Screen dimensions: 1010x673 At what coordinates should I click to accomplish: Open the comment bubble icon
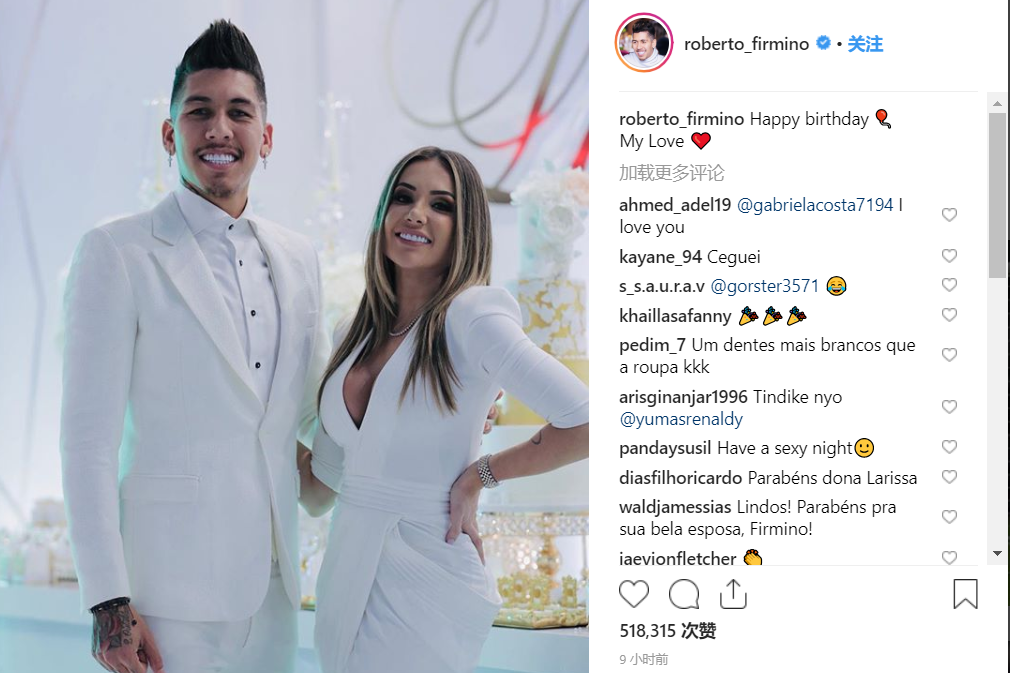pos(683,594)
